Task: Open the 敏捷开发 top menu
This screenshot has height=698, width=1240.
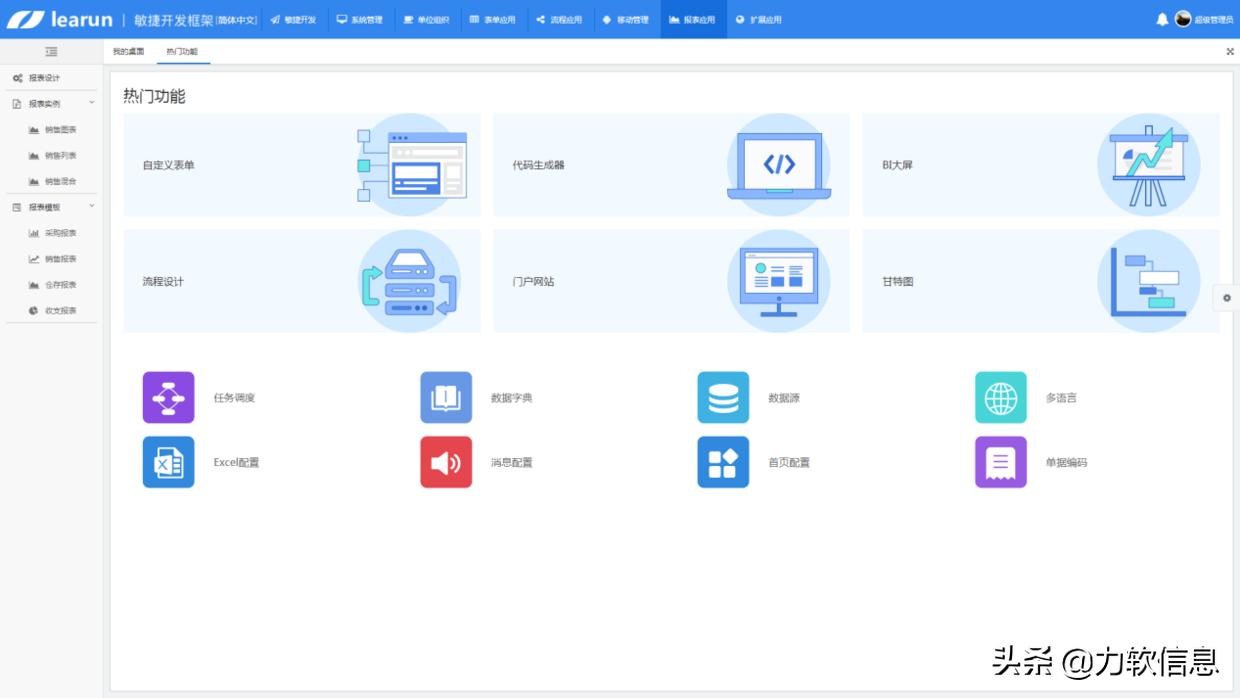Action: (294, 19)
